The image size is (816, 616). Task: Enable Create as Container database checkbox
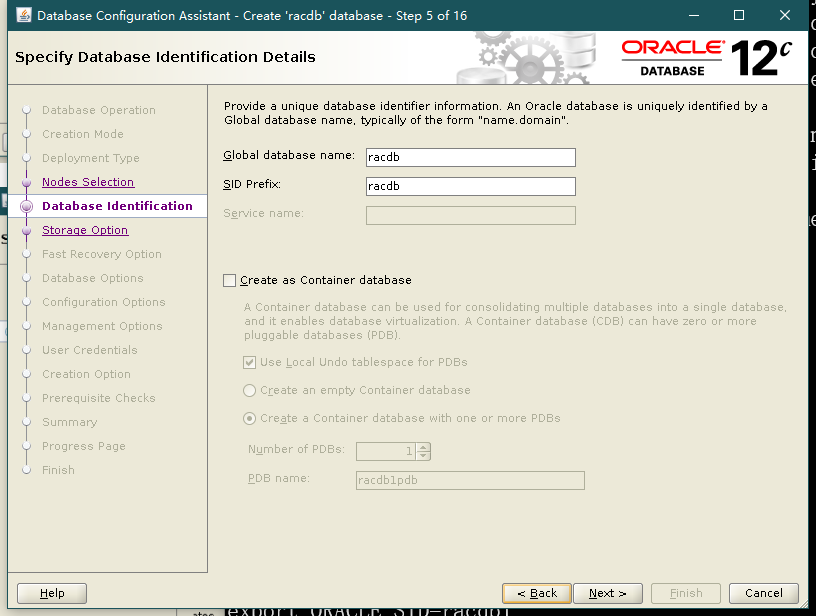coord(230,280)
